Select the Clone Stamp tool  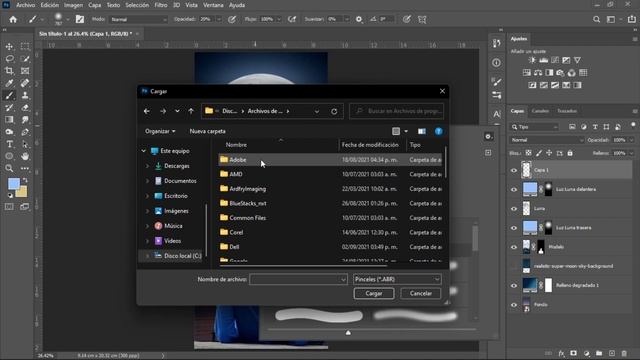tap(25, 96)
